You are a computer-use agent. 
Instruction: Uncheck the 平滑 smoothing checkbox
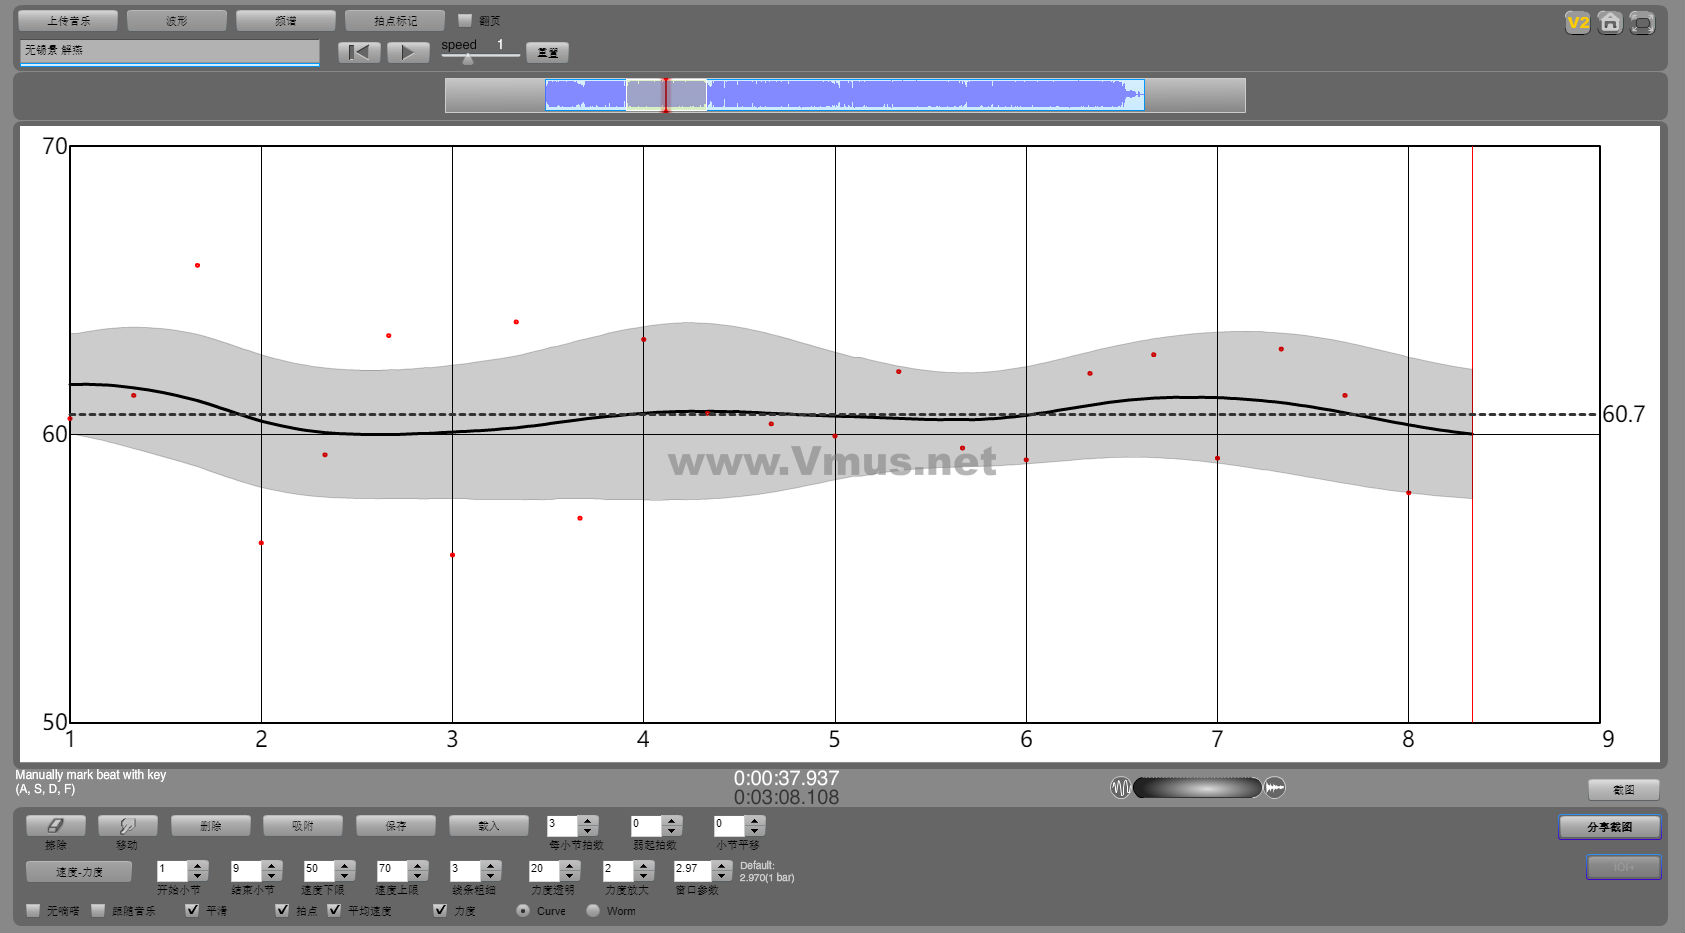point(192,910)
